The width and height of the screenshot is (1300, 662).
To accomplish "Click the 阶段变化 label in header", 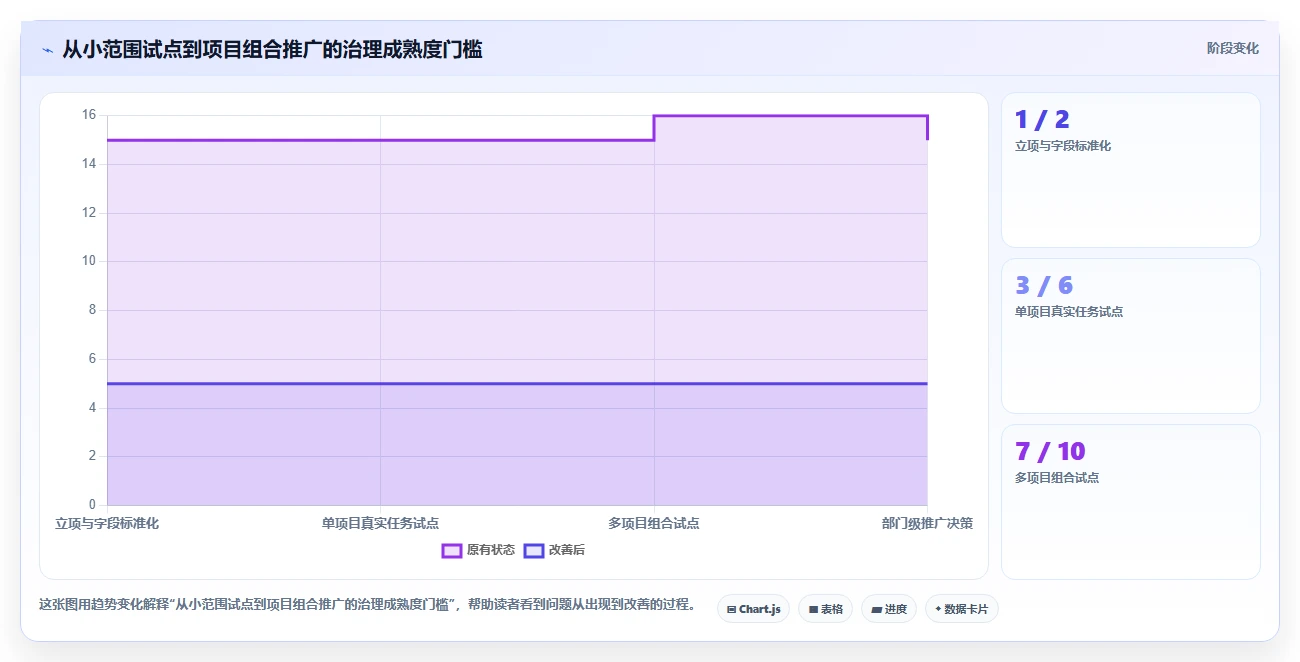I will click(1233, 48).
